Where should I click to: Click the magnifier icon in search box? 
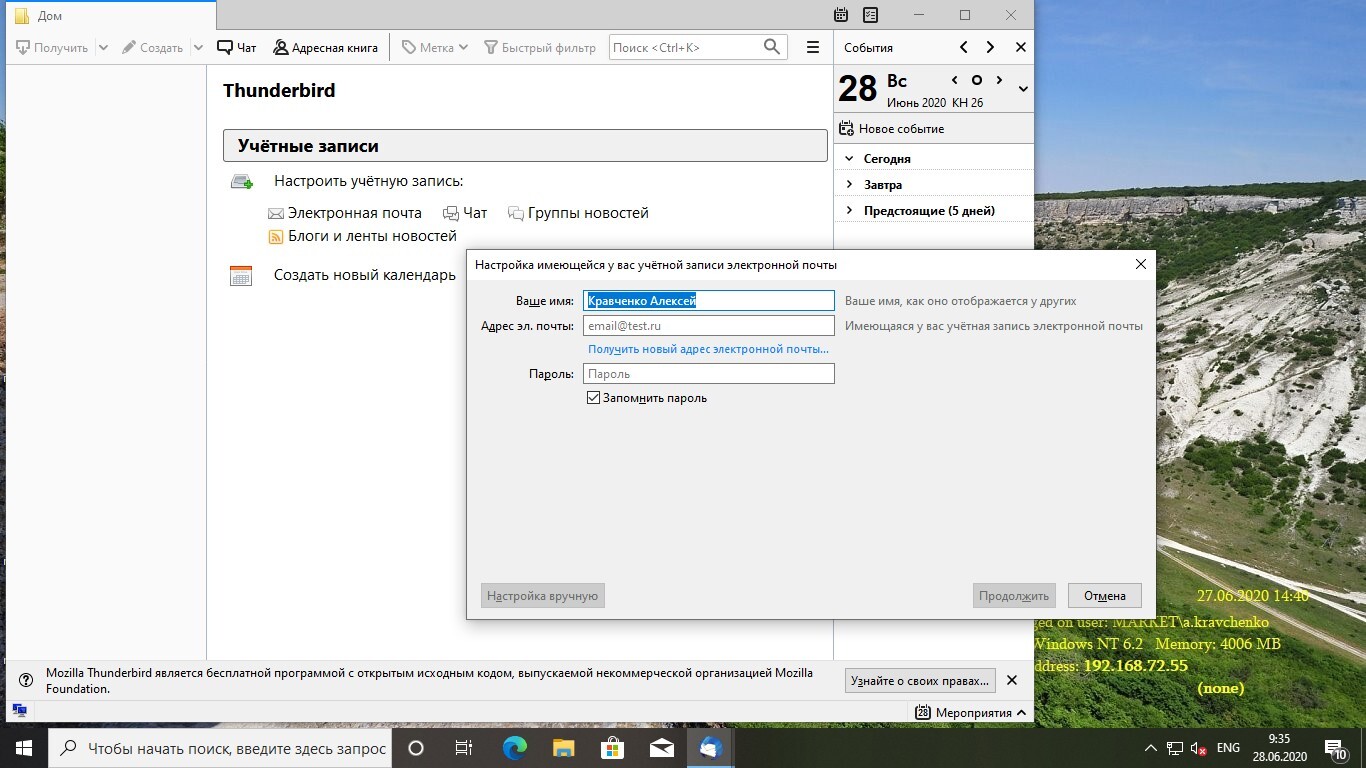[771, 47]
